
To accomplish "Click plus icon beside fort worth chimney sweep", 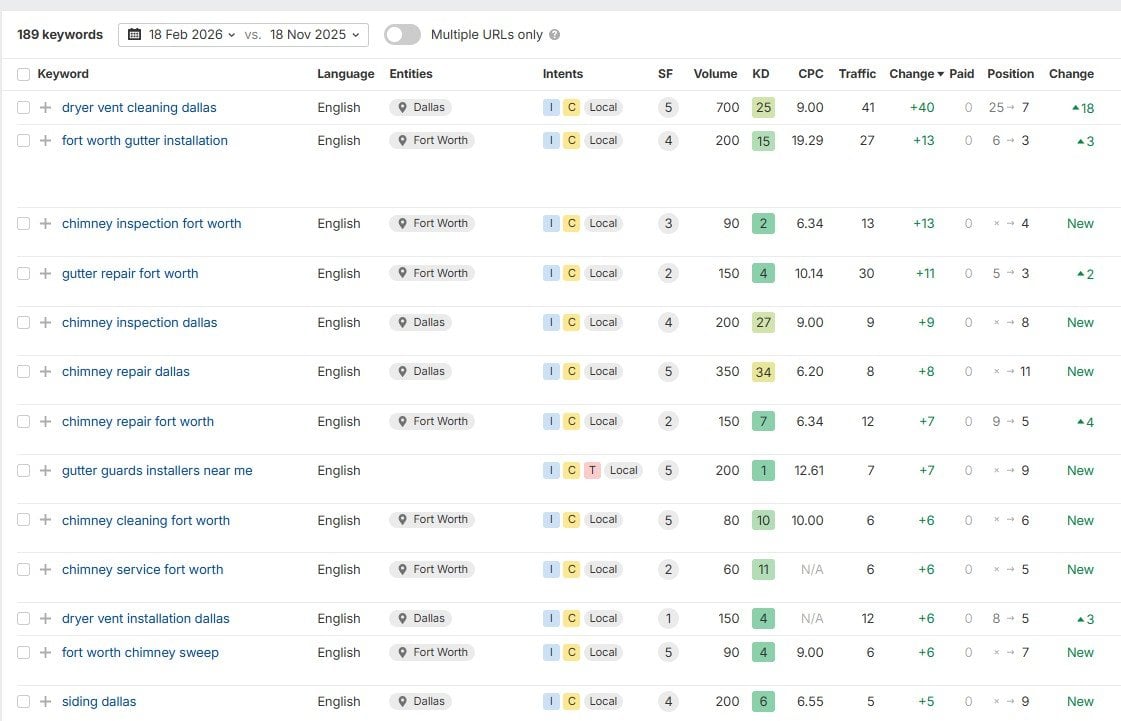I will tap(46, 652).
